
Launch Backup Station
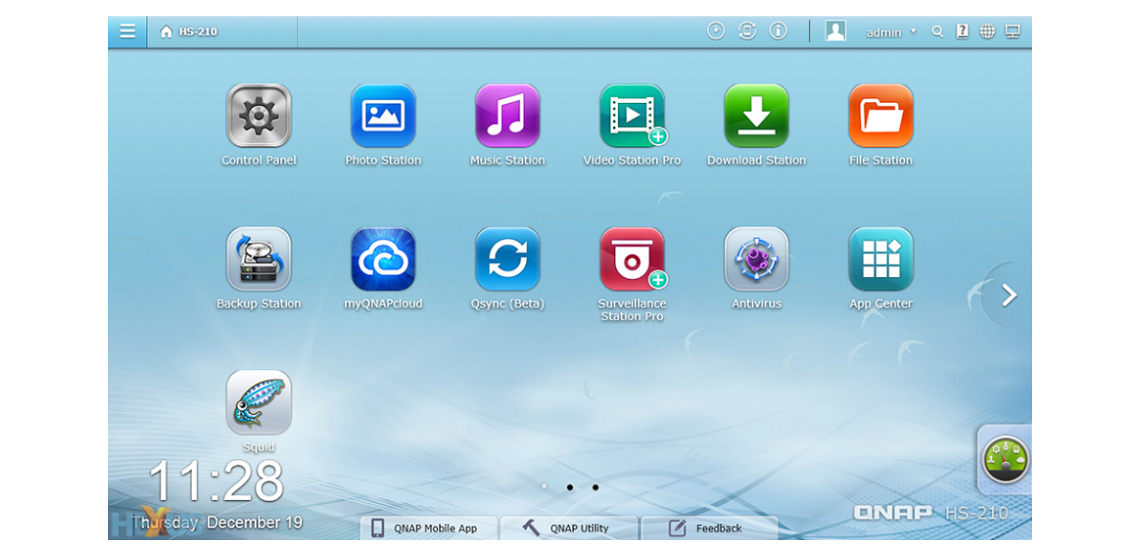click(259, 259)
